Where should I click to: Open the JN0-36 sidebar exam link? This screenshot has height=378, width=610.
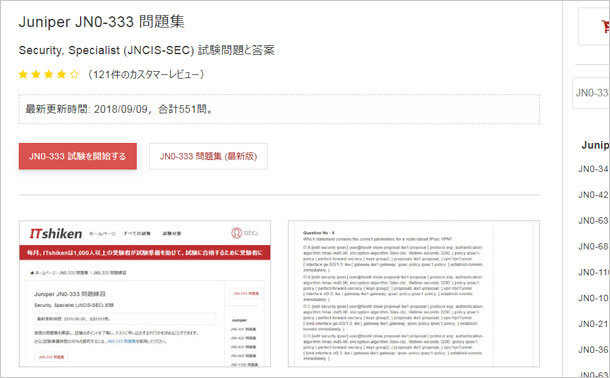pos(594,350)
